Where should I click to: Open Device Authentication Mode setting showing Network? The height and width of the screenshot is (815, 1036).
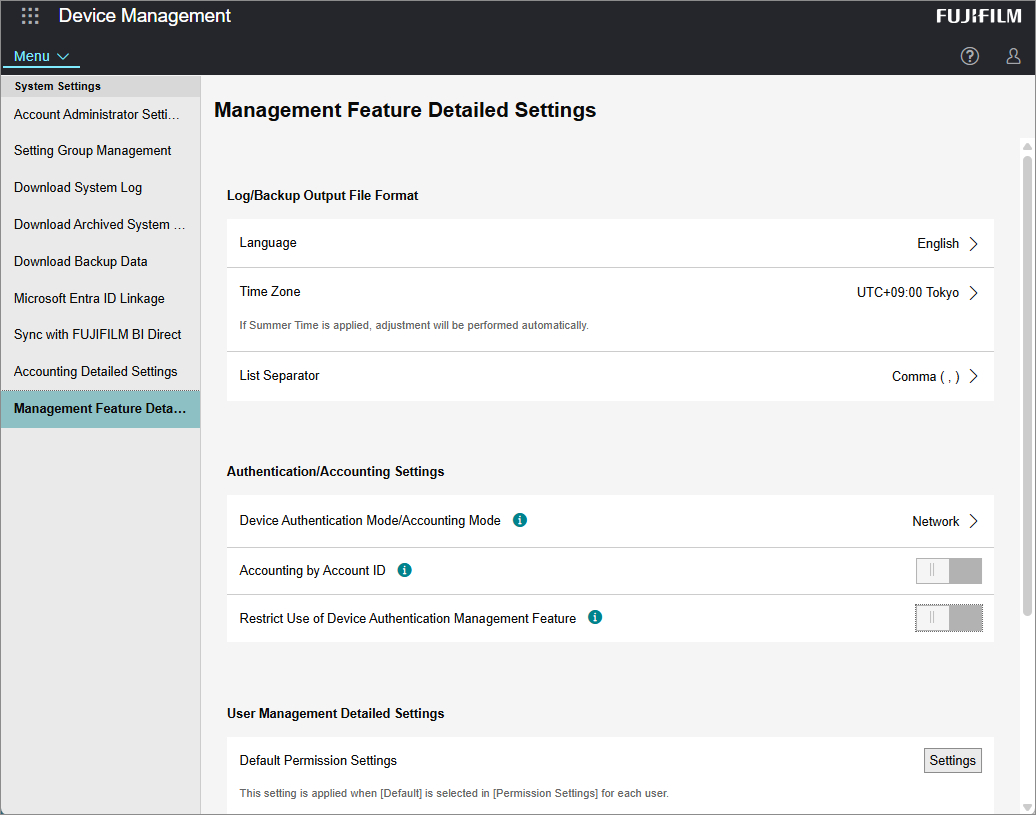coord(610,521)
